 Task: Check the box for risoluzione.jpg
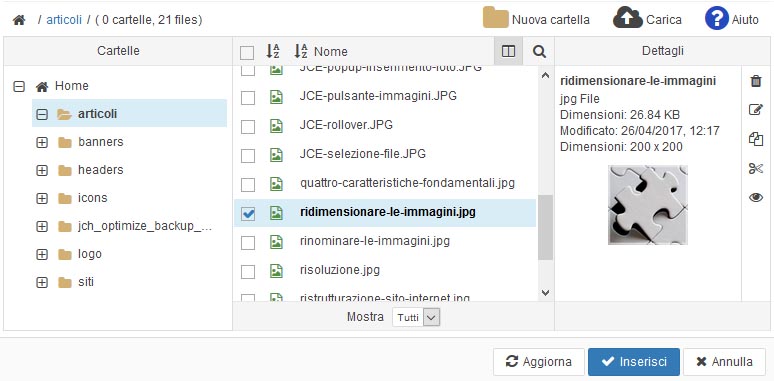[248, 272]
